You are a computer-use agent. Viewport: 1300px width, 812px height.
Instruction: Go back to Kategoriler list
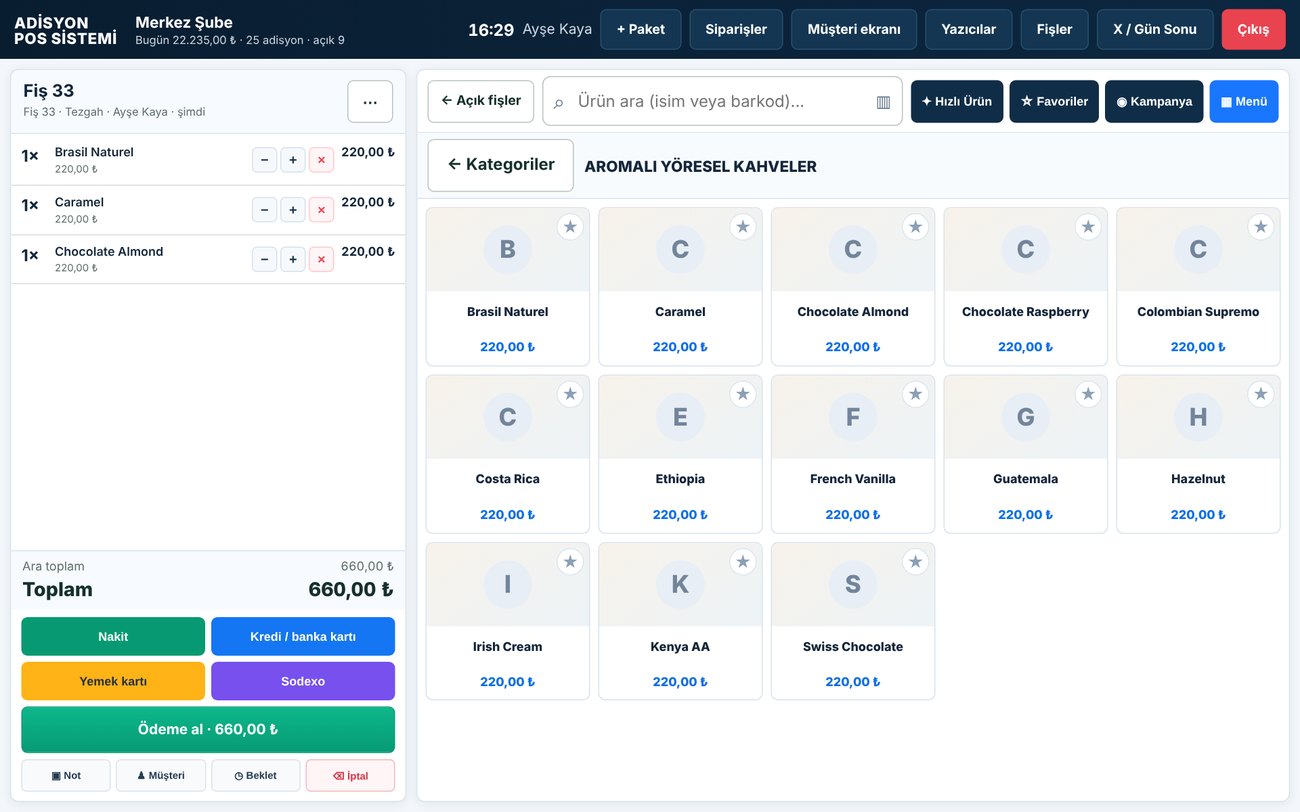click(x=501, y=165)
